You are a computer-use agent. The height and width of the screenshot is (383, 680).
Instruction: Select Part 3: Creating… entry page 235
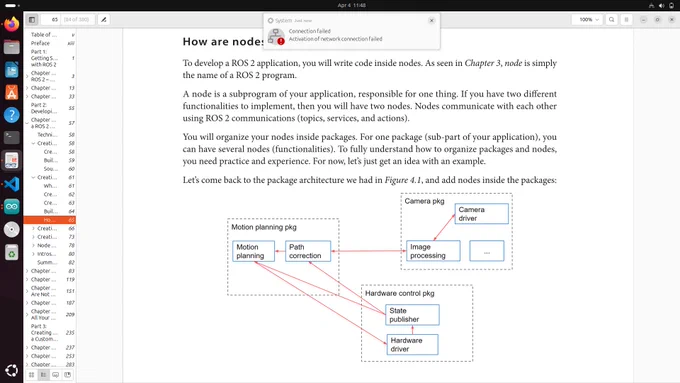tap(50, 333)
